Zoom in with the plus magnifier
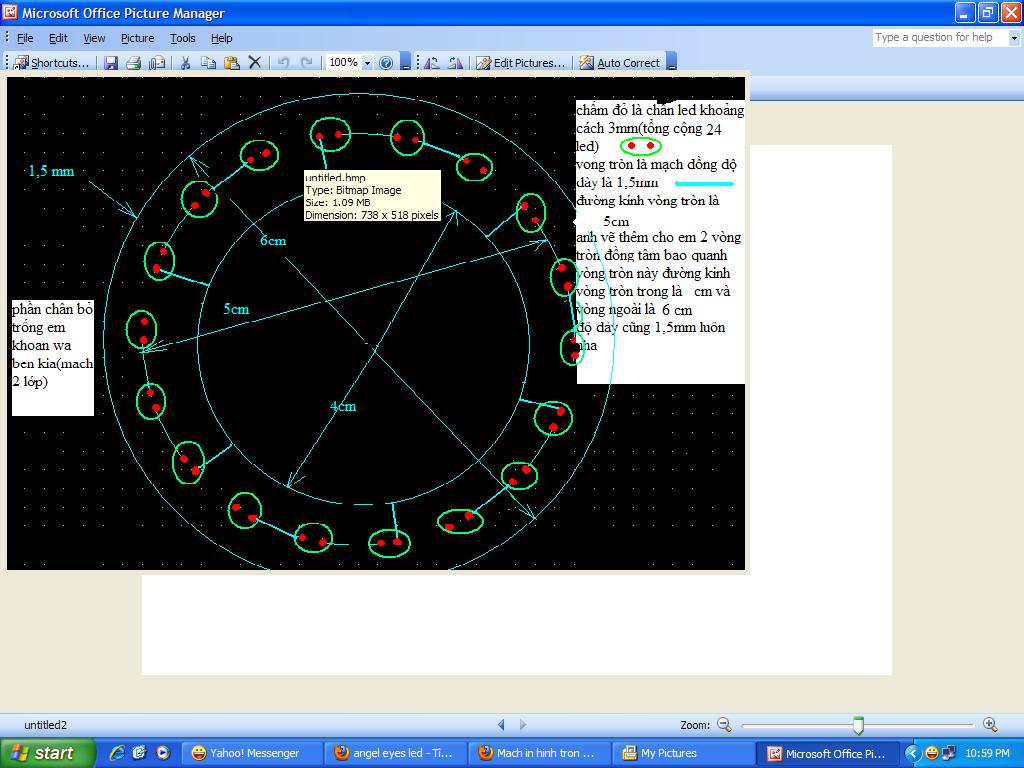This screenshot has height=768, width=1024. tap(990, 725)
